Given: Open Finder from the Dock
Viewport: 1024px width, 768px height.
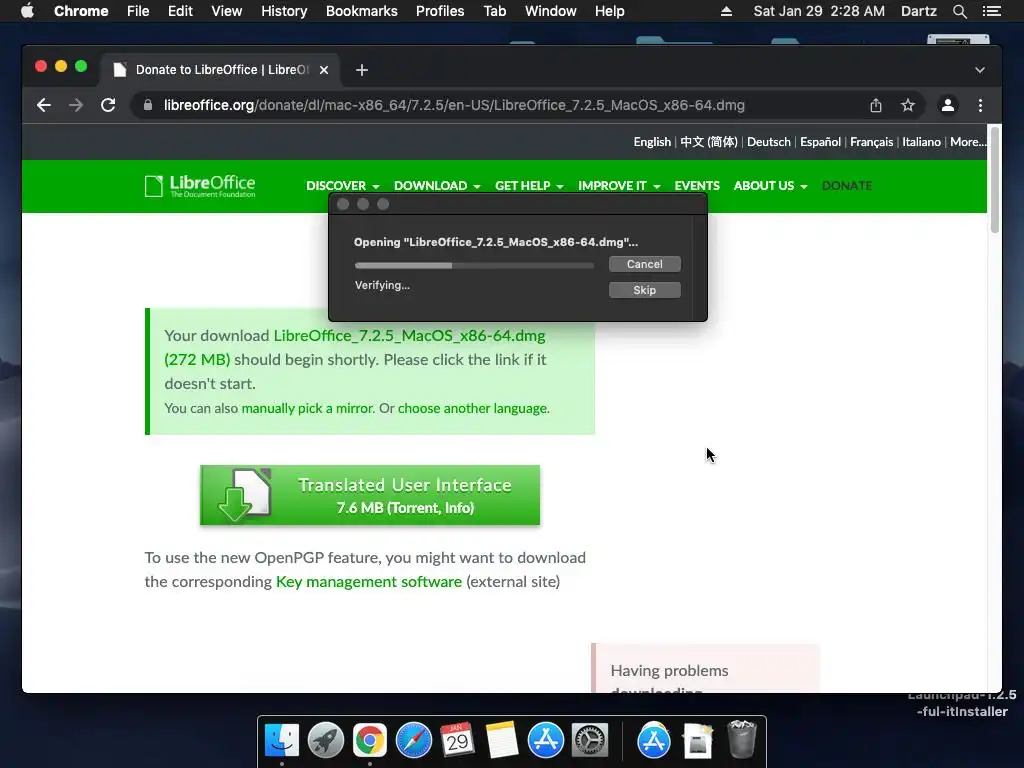Looking at the screenshot, I should (x=281, y=741).
